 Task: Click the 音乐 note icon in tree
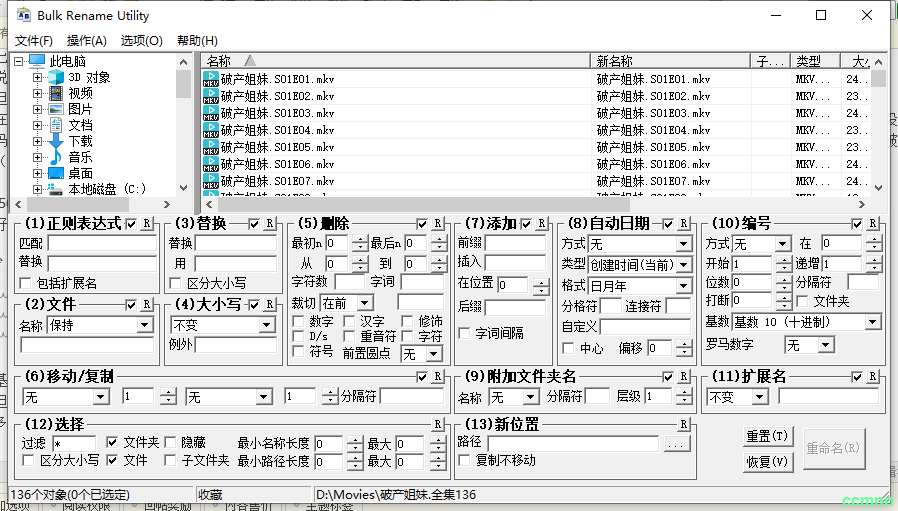click(55, 158)
